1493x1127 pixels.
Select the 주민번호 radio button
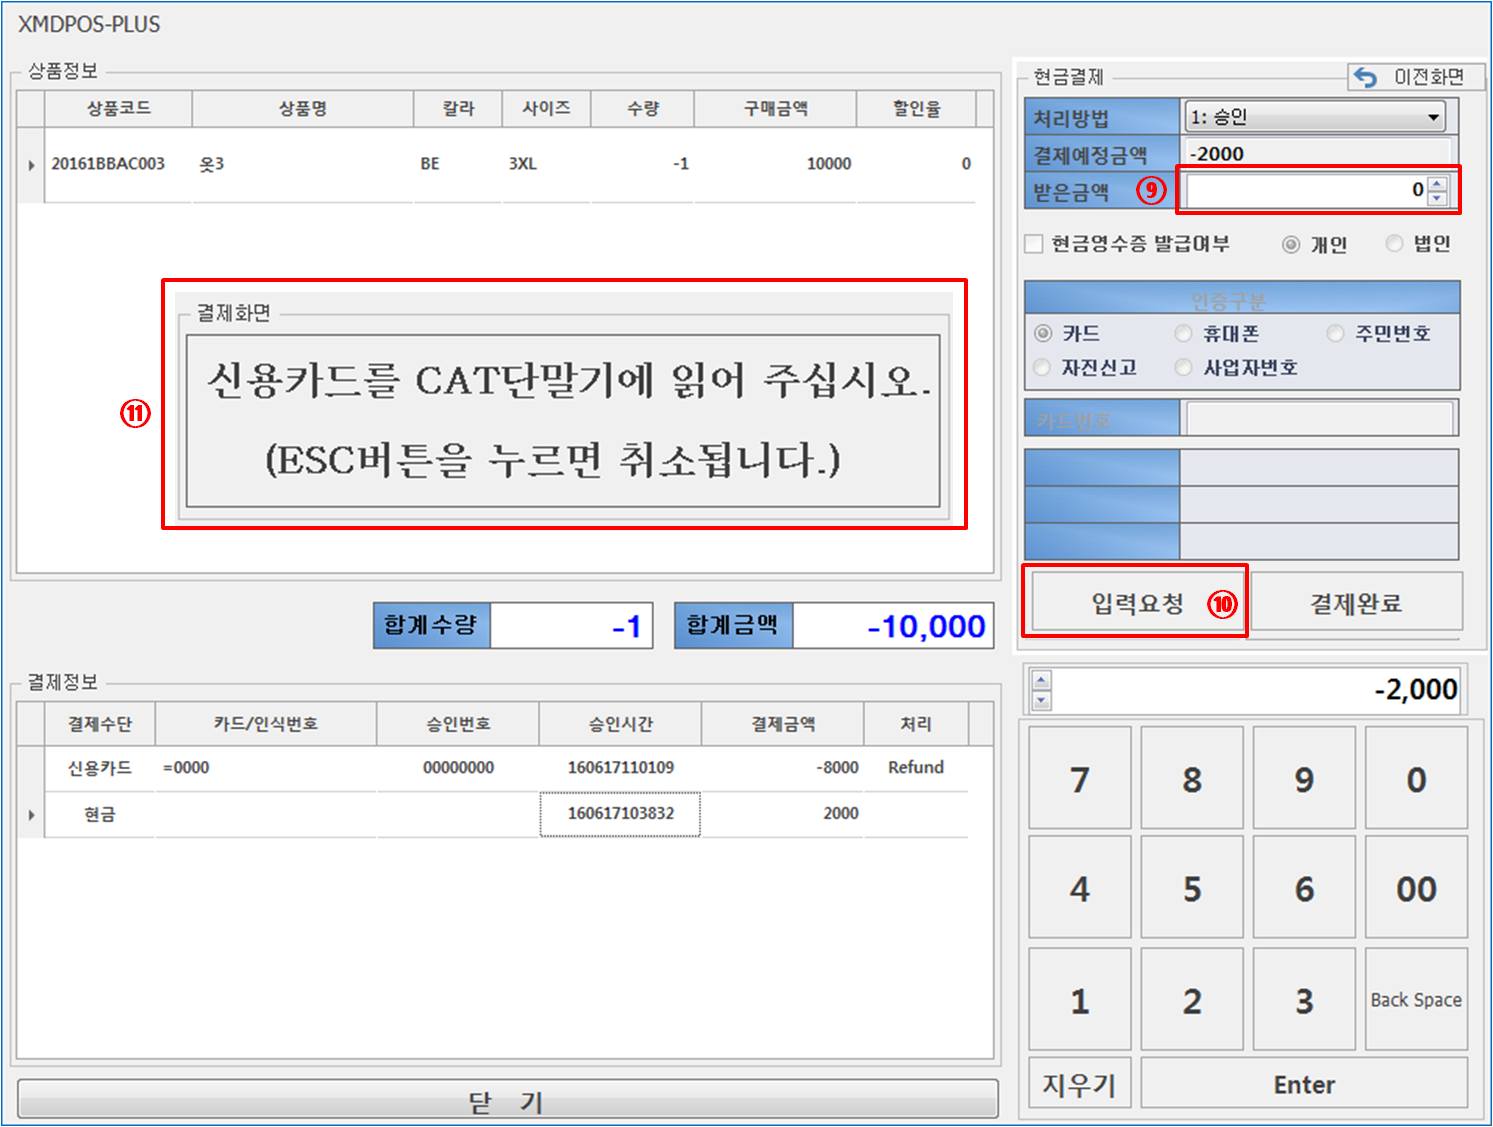1336,333
